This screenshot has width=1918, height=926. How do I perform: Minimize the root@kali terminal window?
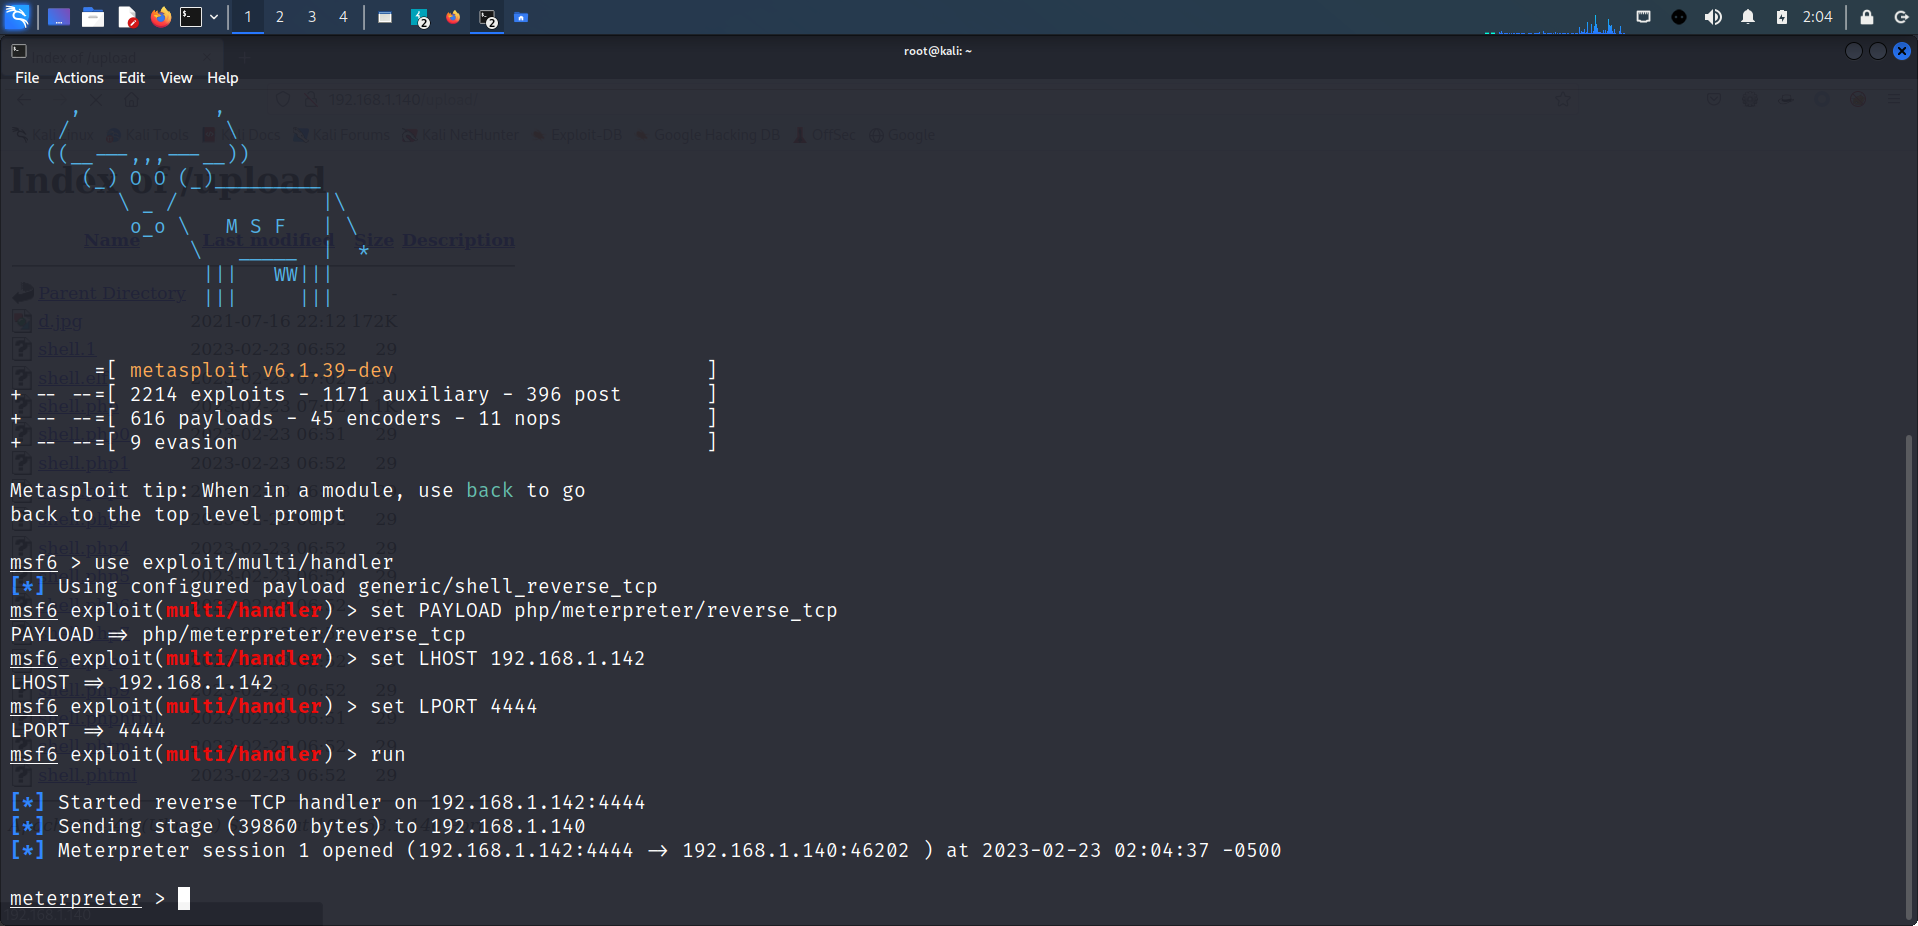(x=1854, y=51)
